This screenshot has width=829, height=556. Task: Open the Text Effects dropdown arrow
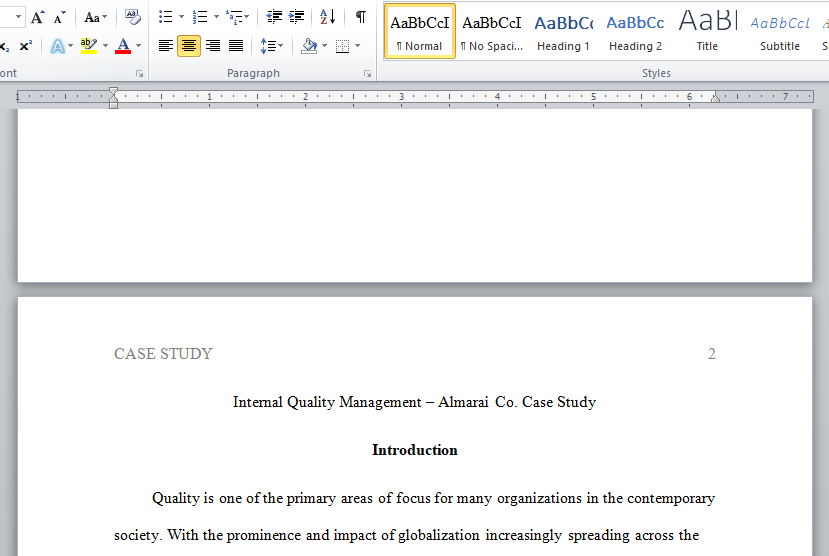pos(70,47)
